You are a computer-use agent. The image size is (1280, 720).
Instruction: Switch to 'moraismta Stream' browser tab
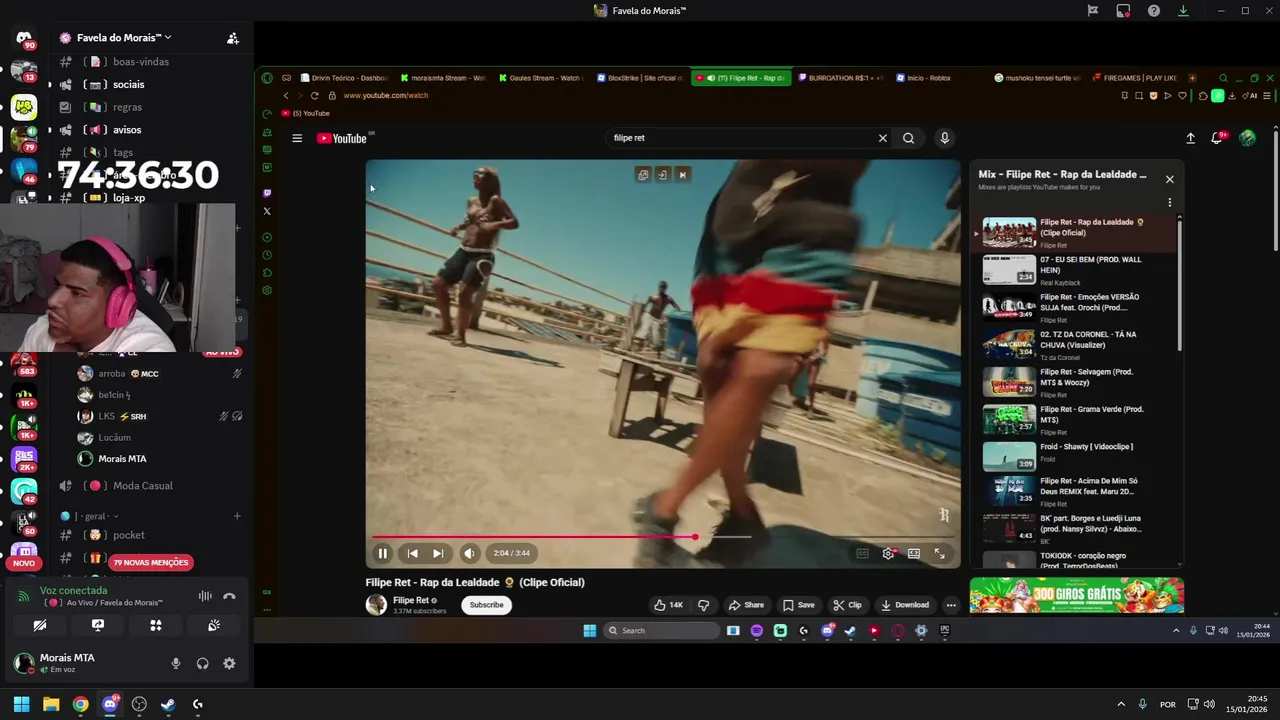pyautogui.click(x=441, y=78)
